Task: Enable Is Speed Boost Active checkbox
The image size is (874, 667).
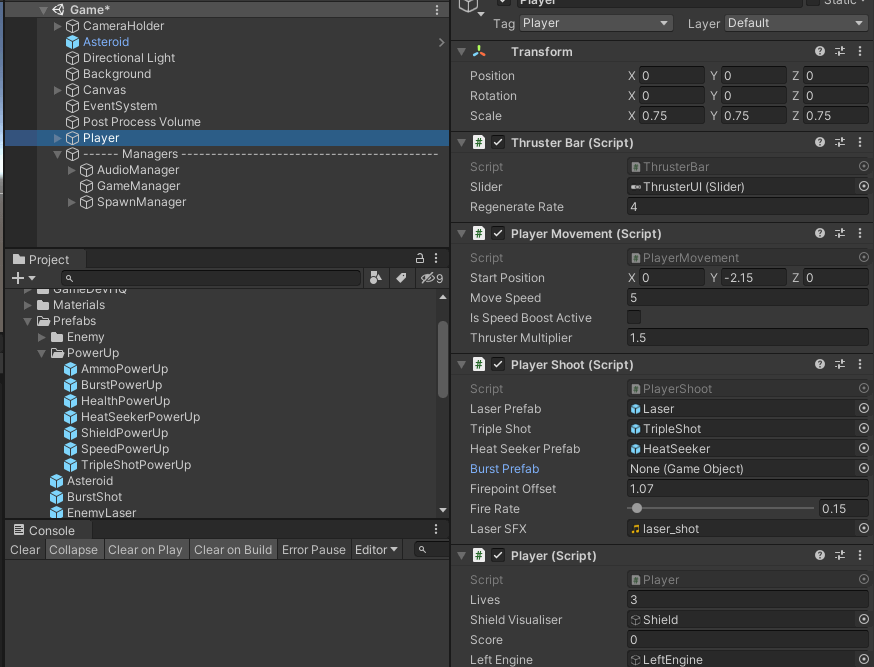Action: click(634, 317)
